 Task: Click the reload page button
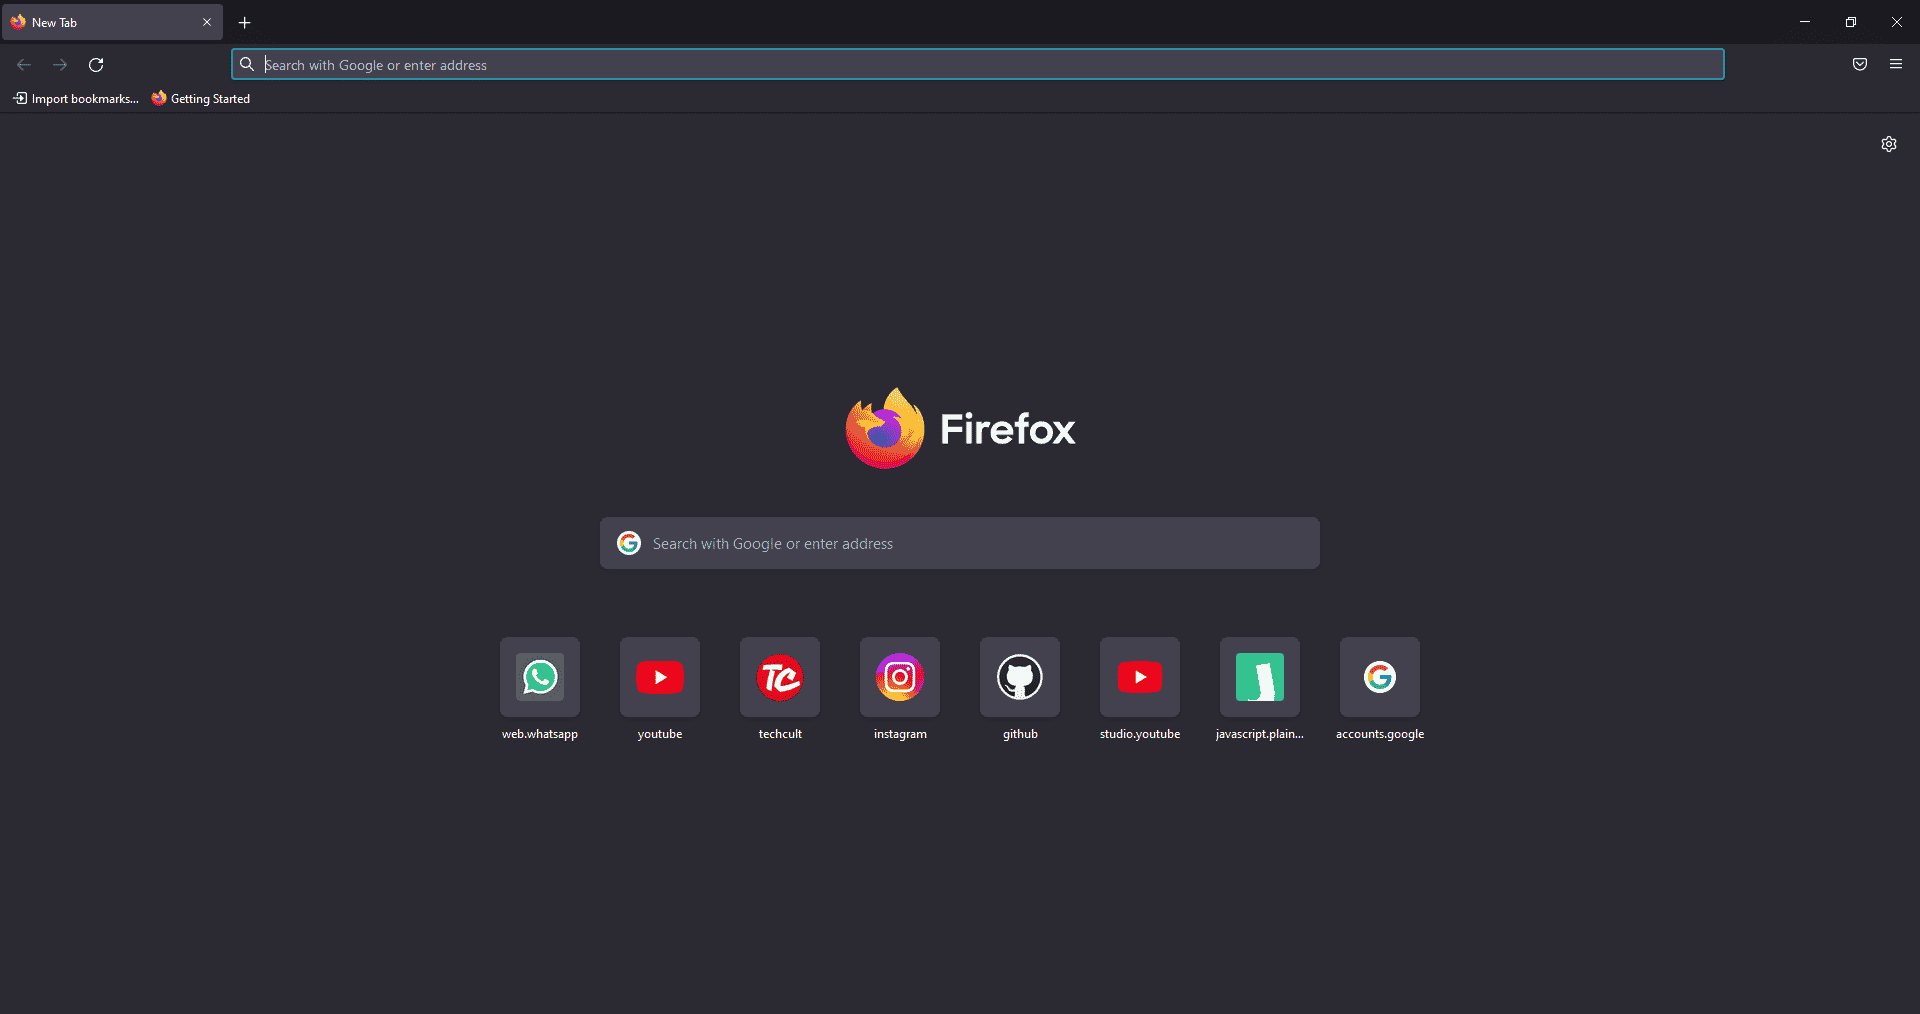(96, 65)
